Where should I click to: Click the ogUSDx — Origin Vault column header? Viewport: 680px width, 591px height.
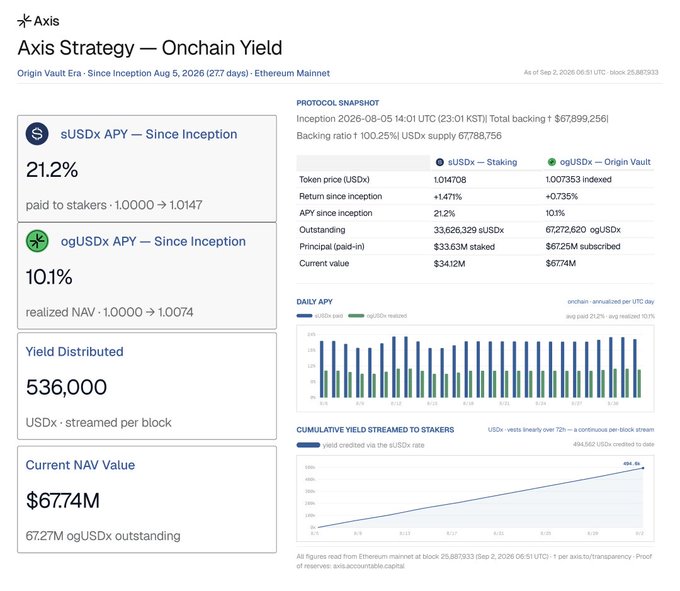tap(605, 162)
